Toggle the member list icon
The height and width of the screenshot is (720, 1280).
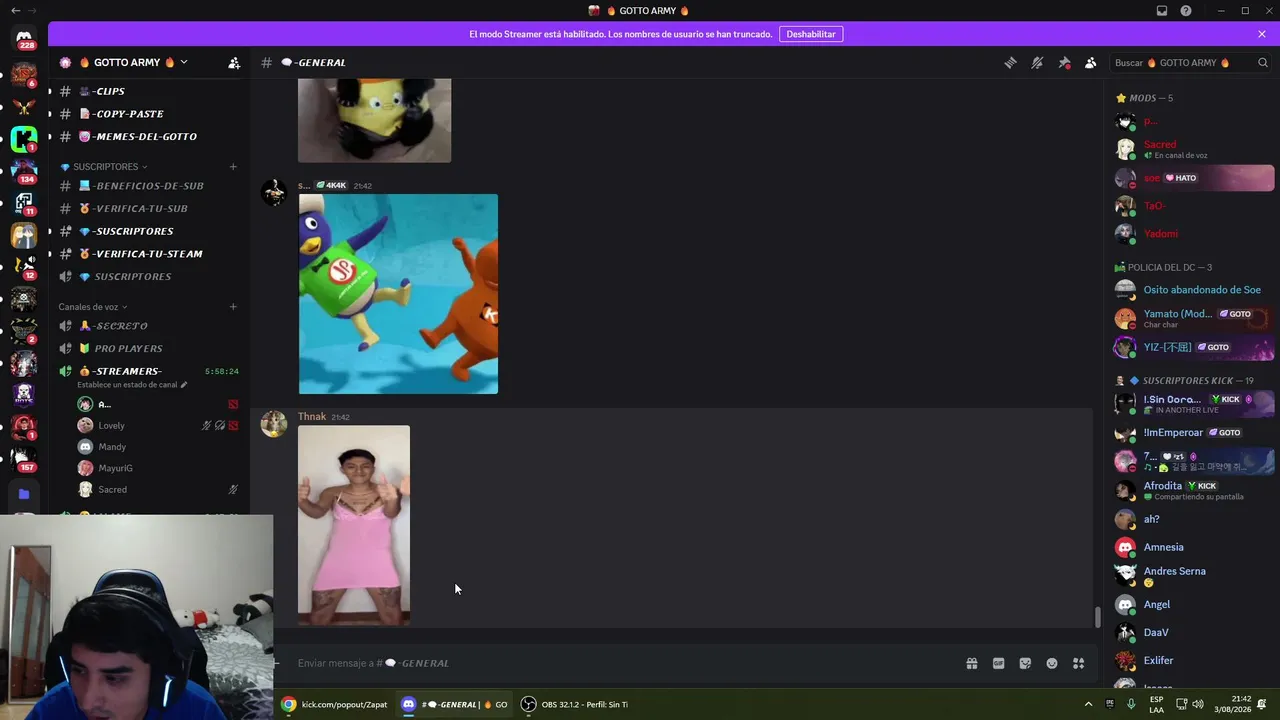[x=1091, y=62]
